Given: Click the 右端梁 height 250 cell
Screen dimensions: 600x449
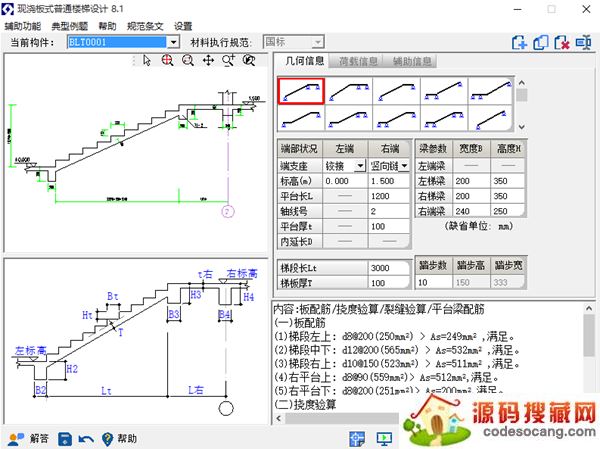Looking at the screenshot, I should [507, 211].
